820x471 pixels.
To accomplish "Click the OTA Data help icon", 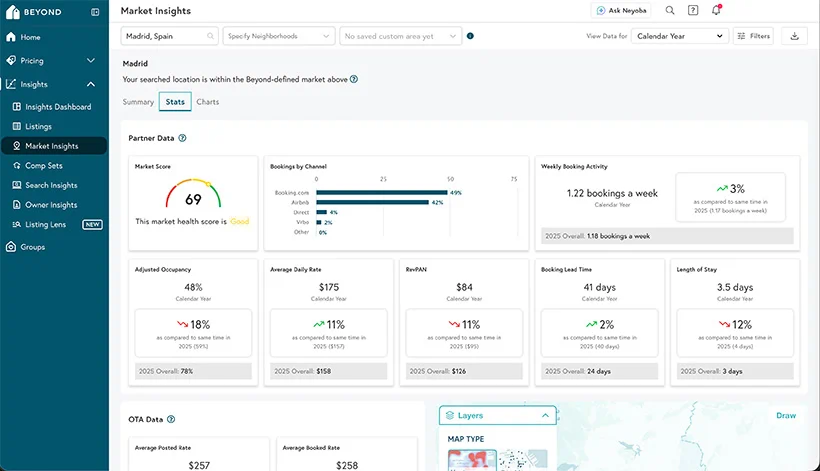I will coord(171,419).
